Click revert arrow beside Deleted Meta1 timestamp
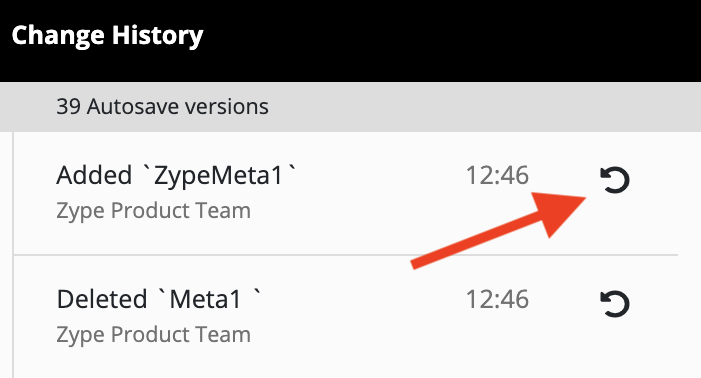The height and width of the screenshot is (378, 701). pos(615,304)
